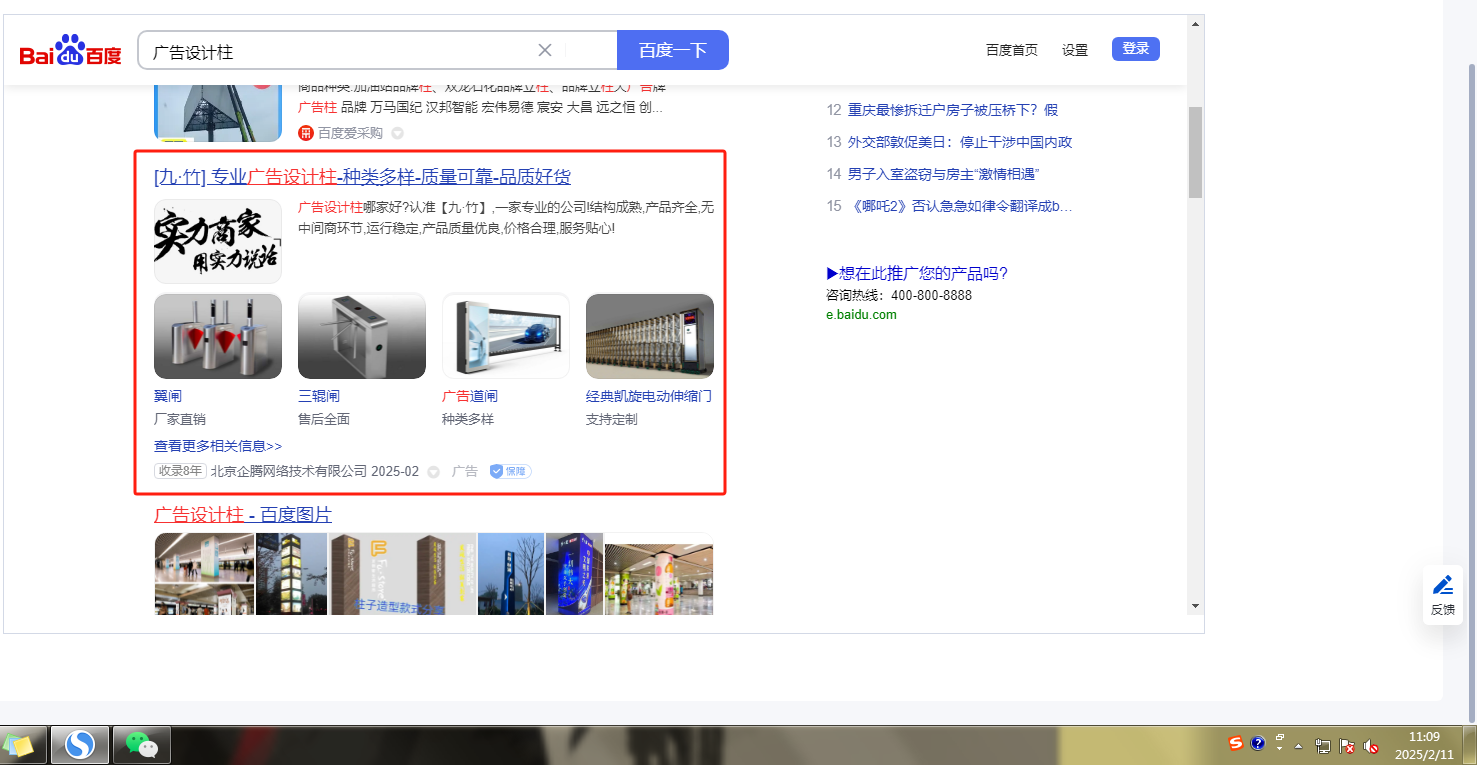
Task: Open hot search item 外交部敦促美日
Action: pos(960,142)
